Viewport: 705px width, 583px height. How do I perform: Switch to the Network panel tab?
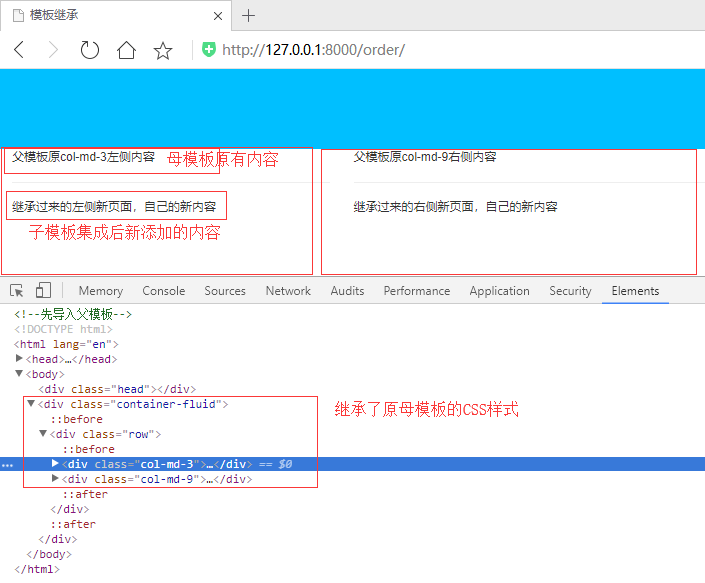288,291
